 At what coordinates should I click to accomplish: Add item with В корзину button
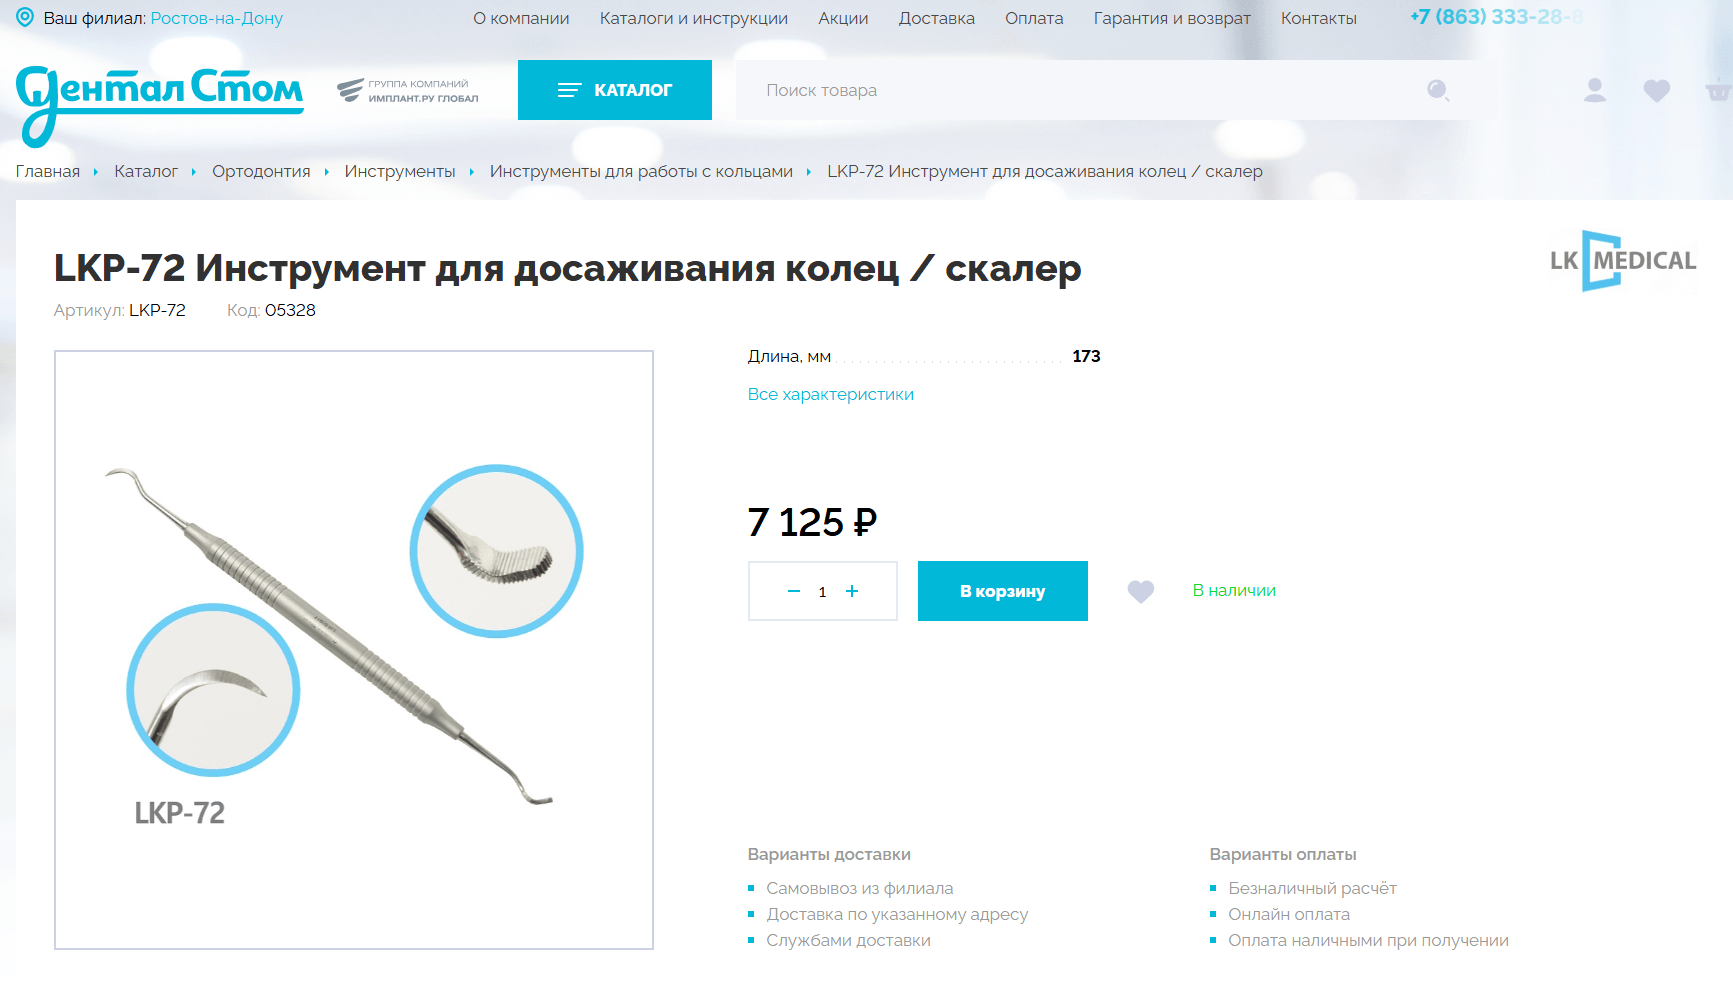1003,591
